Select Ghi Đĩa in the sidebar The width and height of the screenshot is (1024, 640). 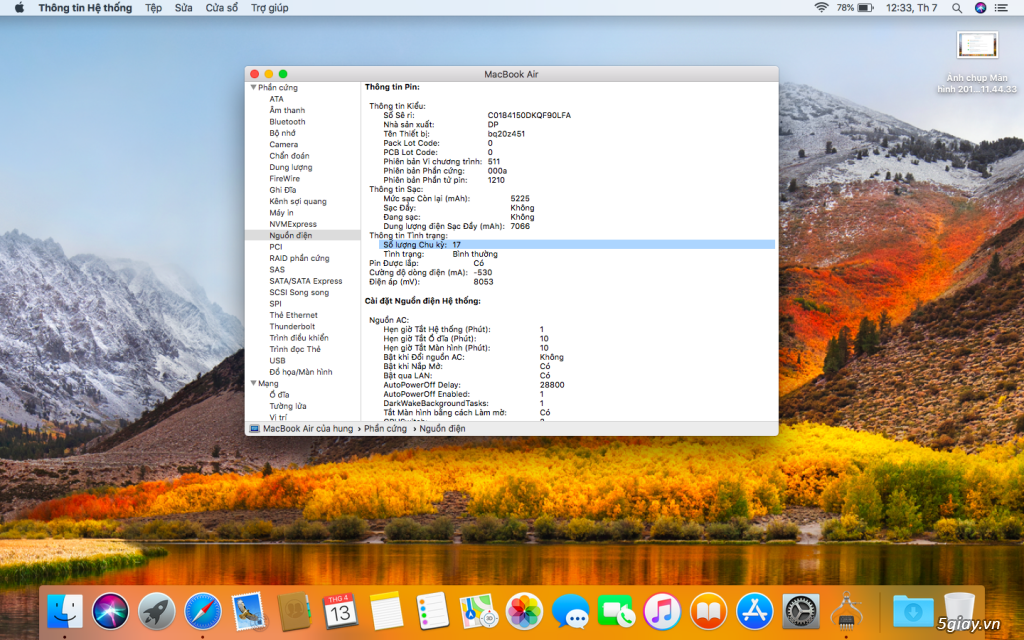coord(282,190)
